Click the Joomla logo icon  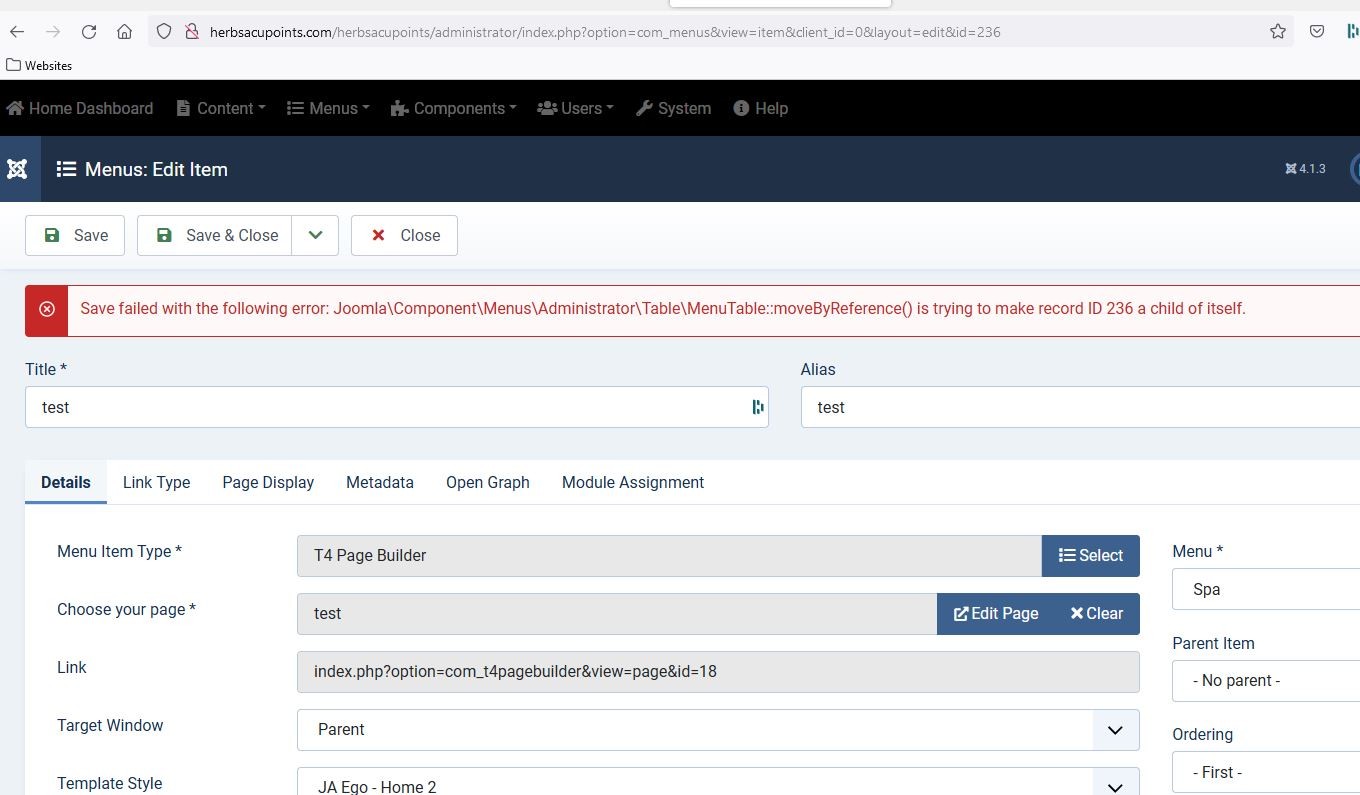pos(17,169)
